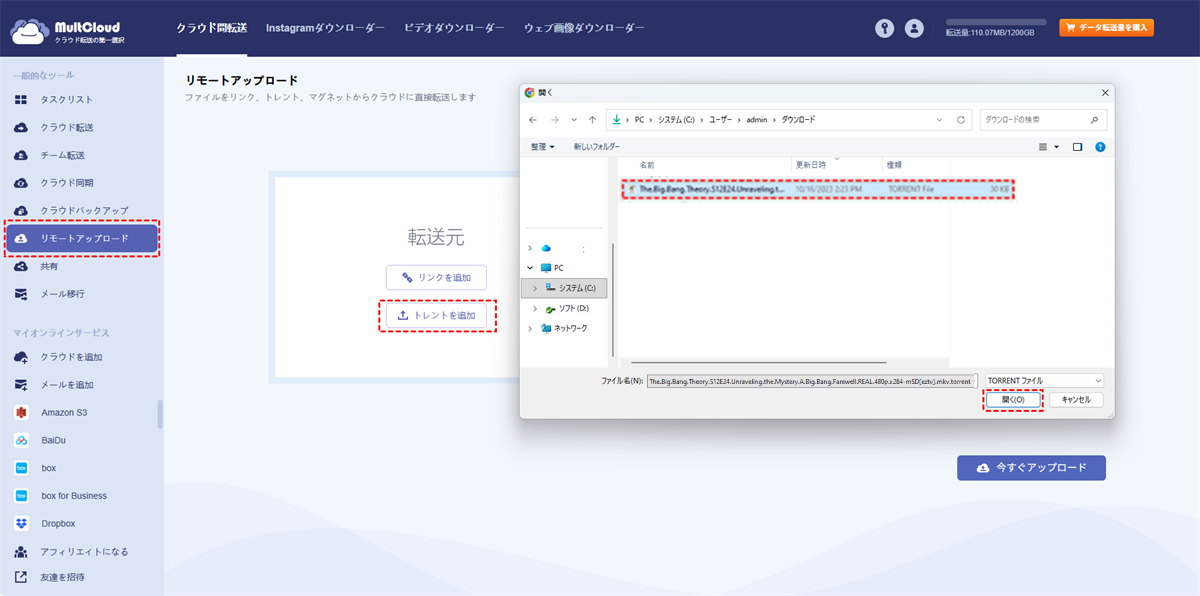Image resolution: width=1200 pixels, height=596 pixels.
Task: Open help icon in the file dialog
Action: pos(1100,146)
